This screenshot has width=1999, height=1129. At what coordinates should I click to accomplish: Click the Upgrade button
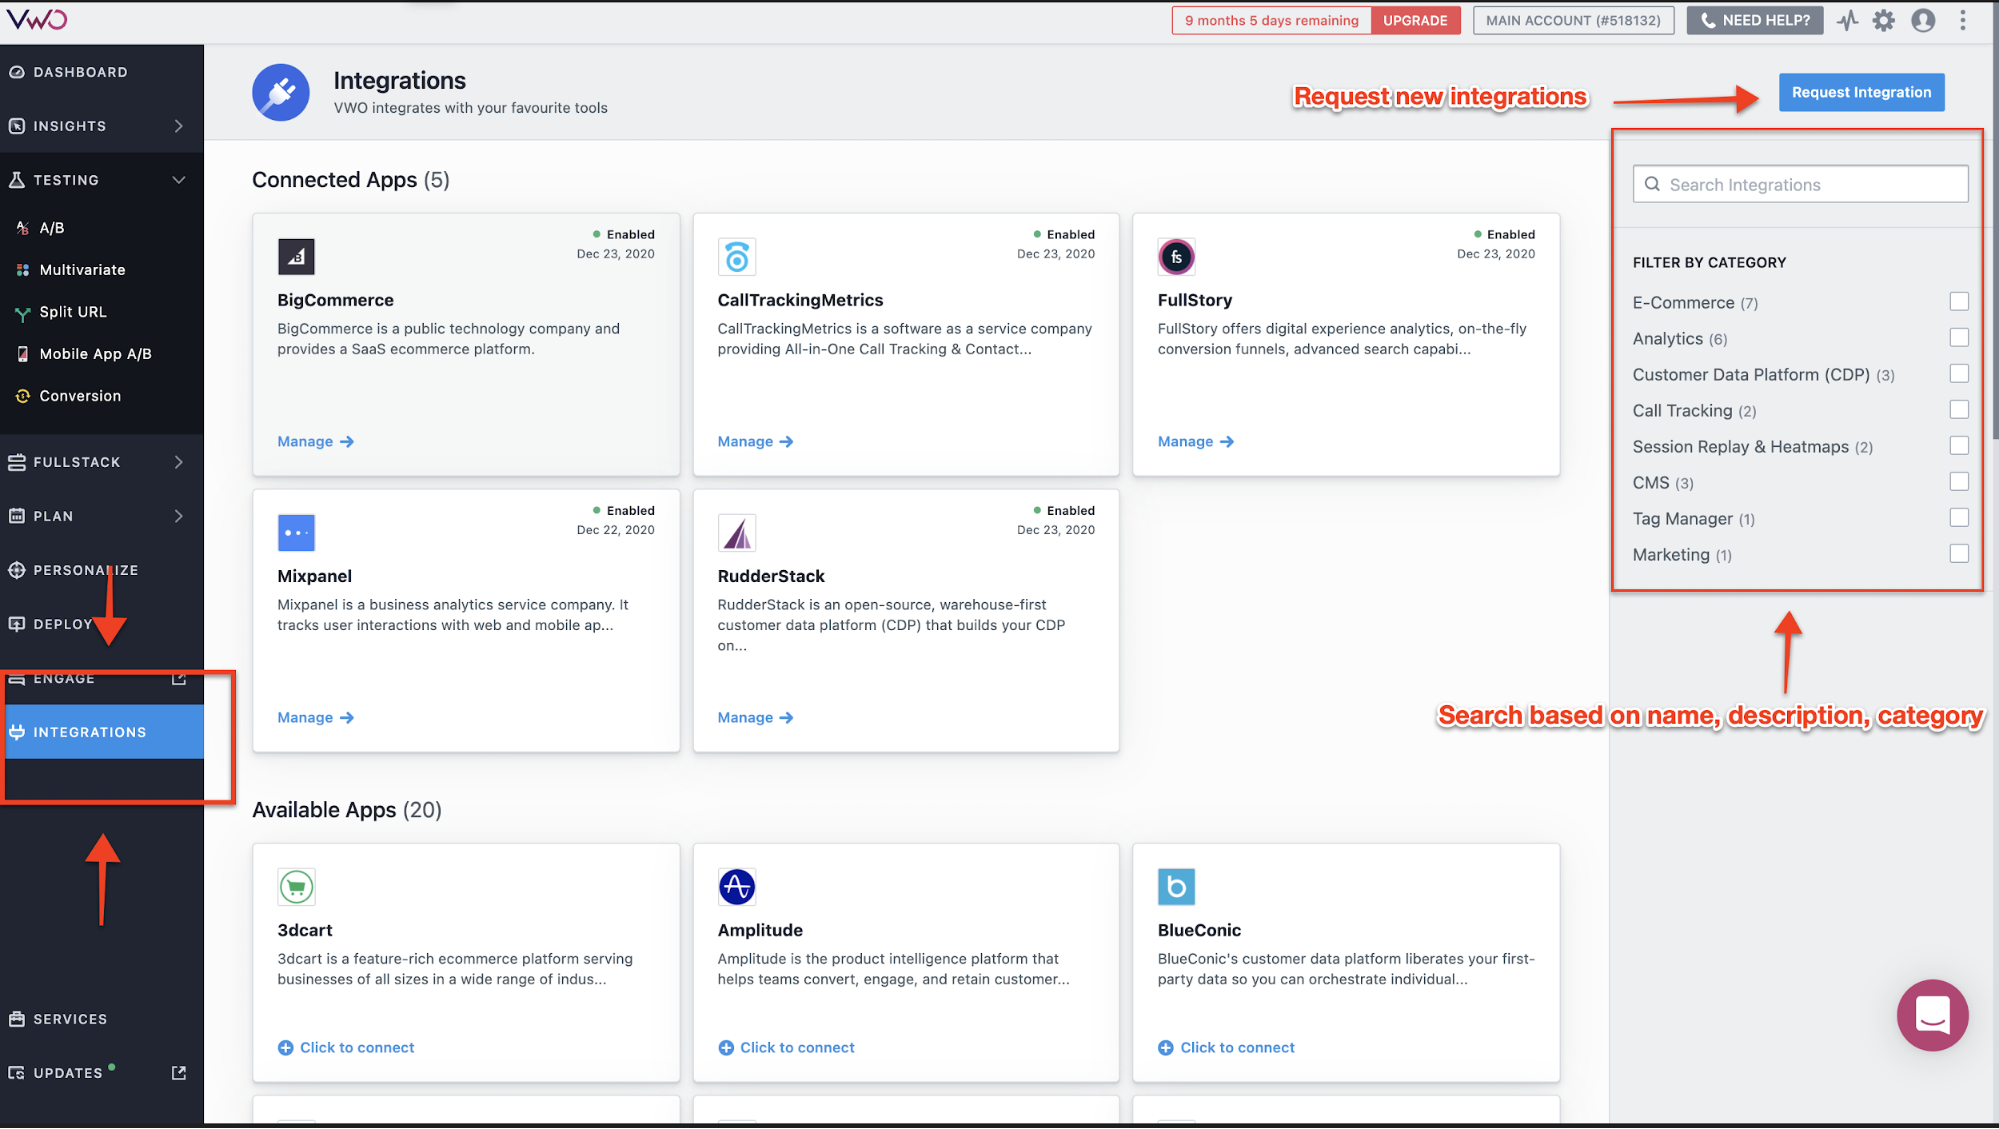[x=1415, y=20]
